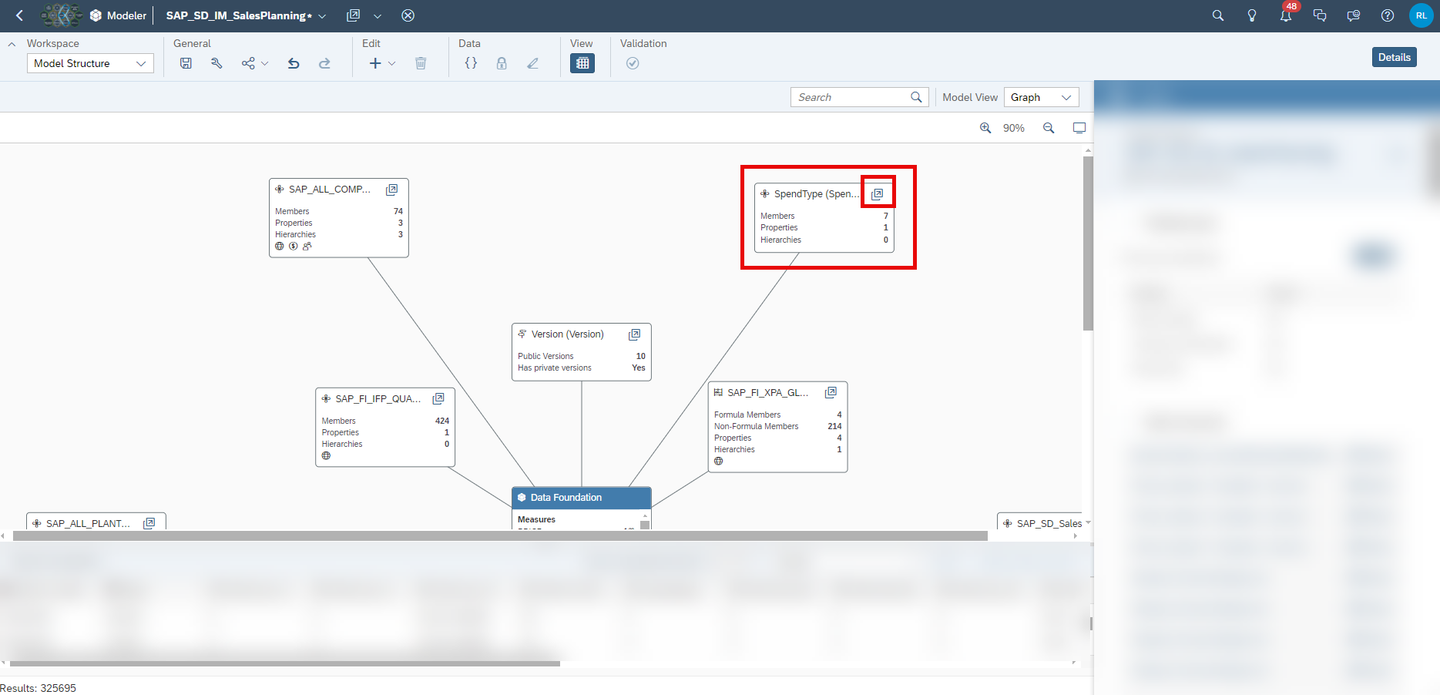
Task: Click the Delete trash icon
Action: tap(421, 63)
